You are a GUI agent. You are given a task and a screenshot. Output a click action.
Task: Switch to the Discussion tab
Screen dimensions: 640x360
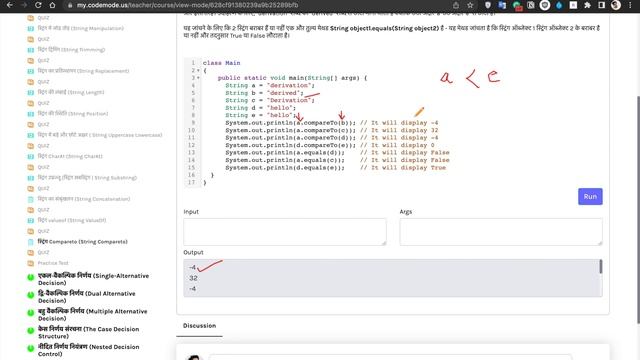(x=199, y=326)
